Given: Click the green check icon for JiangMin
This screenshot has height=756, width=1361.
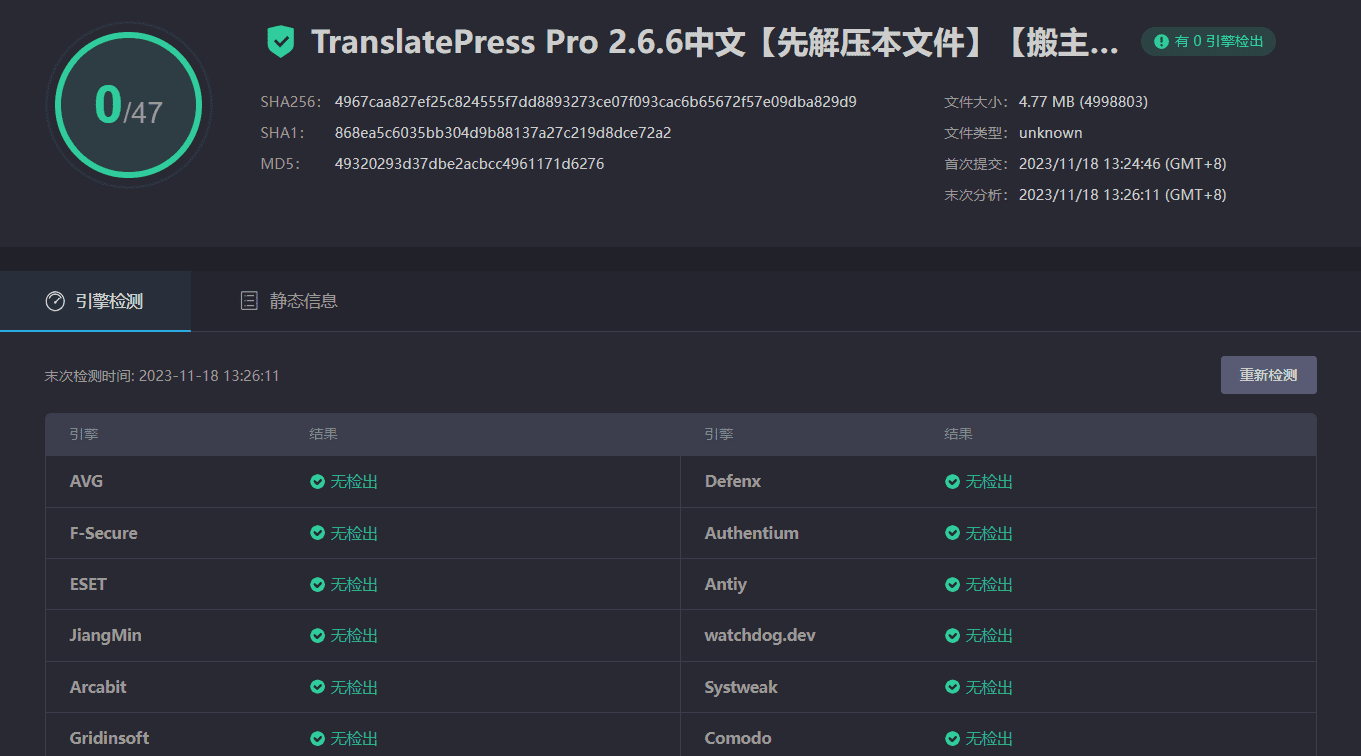Looking at the screenshot, I should pyautogui.click(x=317, y=636).
